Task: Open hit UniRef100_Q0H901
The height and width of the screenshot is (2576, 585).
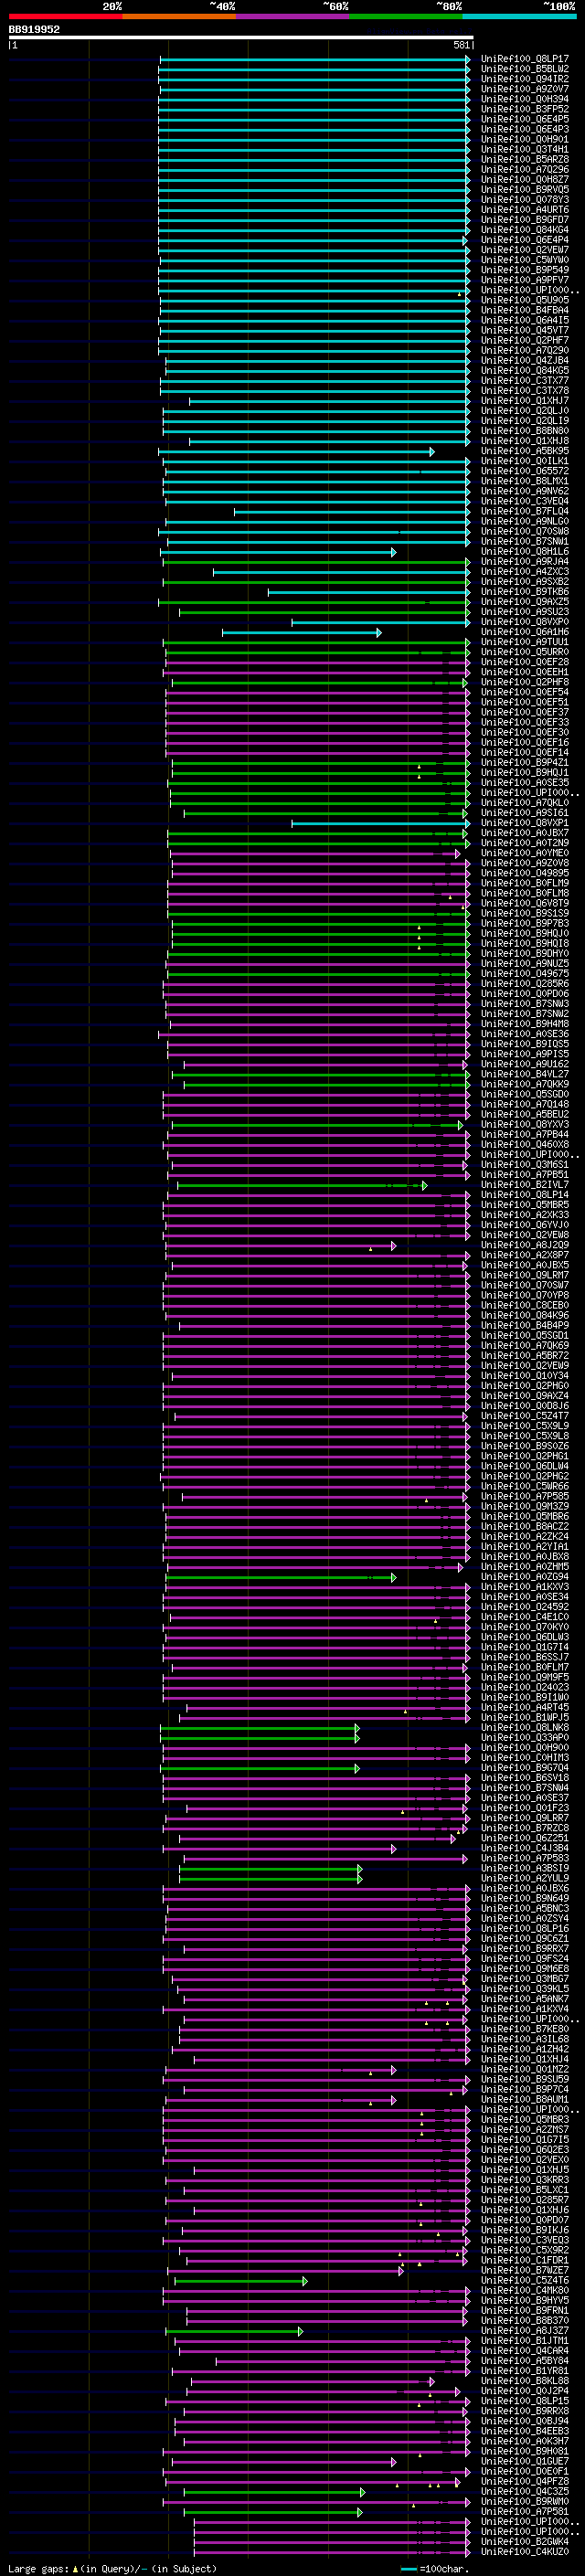Action: click(524, 139)
